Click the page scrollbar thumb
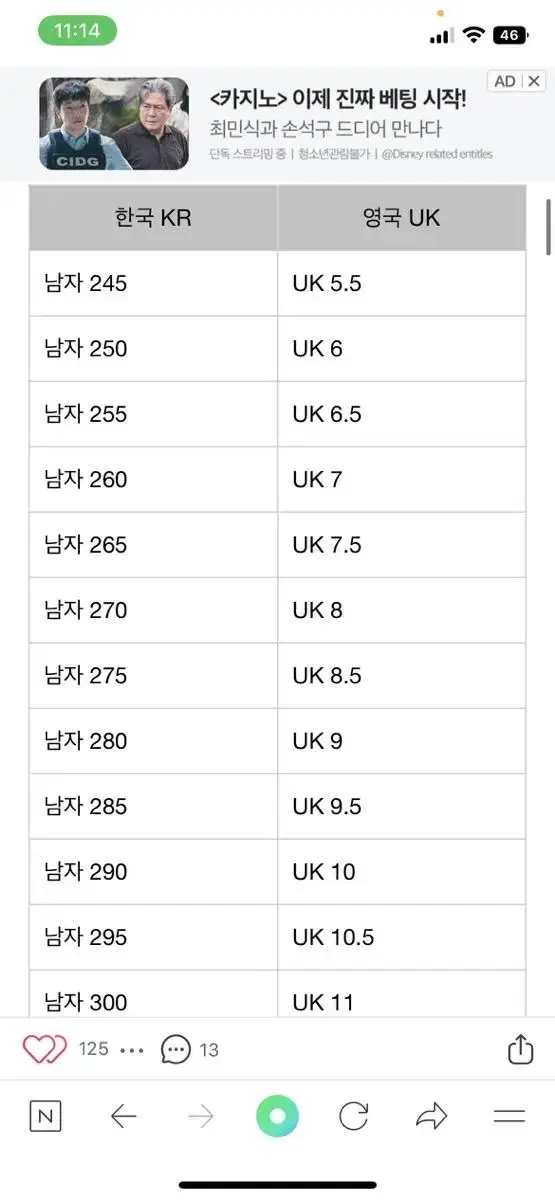The width and height of the screenshot is (555, 1200). click(548, 227)
